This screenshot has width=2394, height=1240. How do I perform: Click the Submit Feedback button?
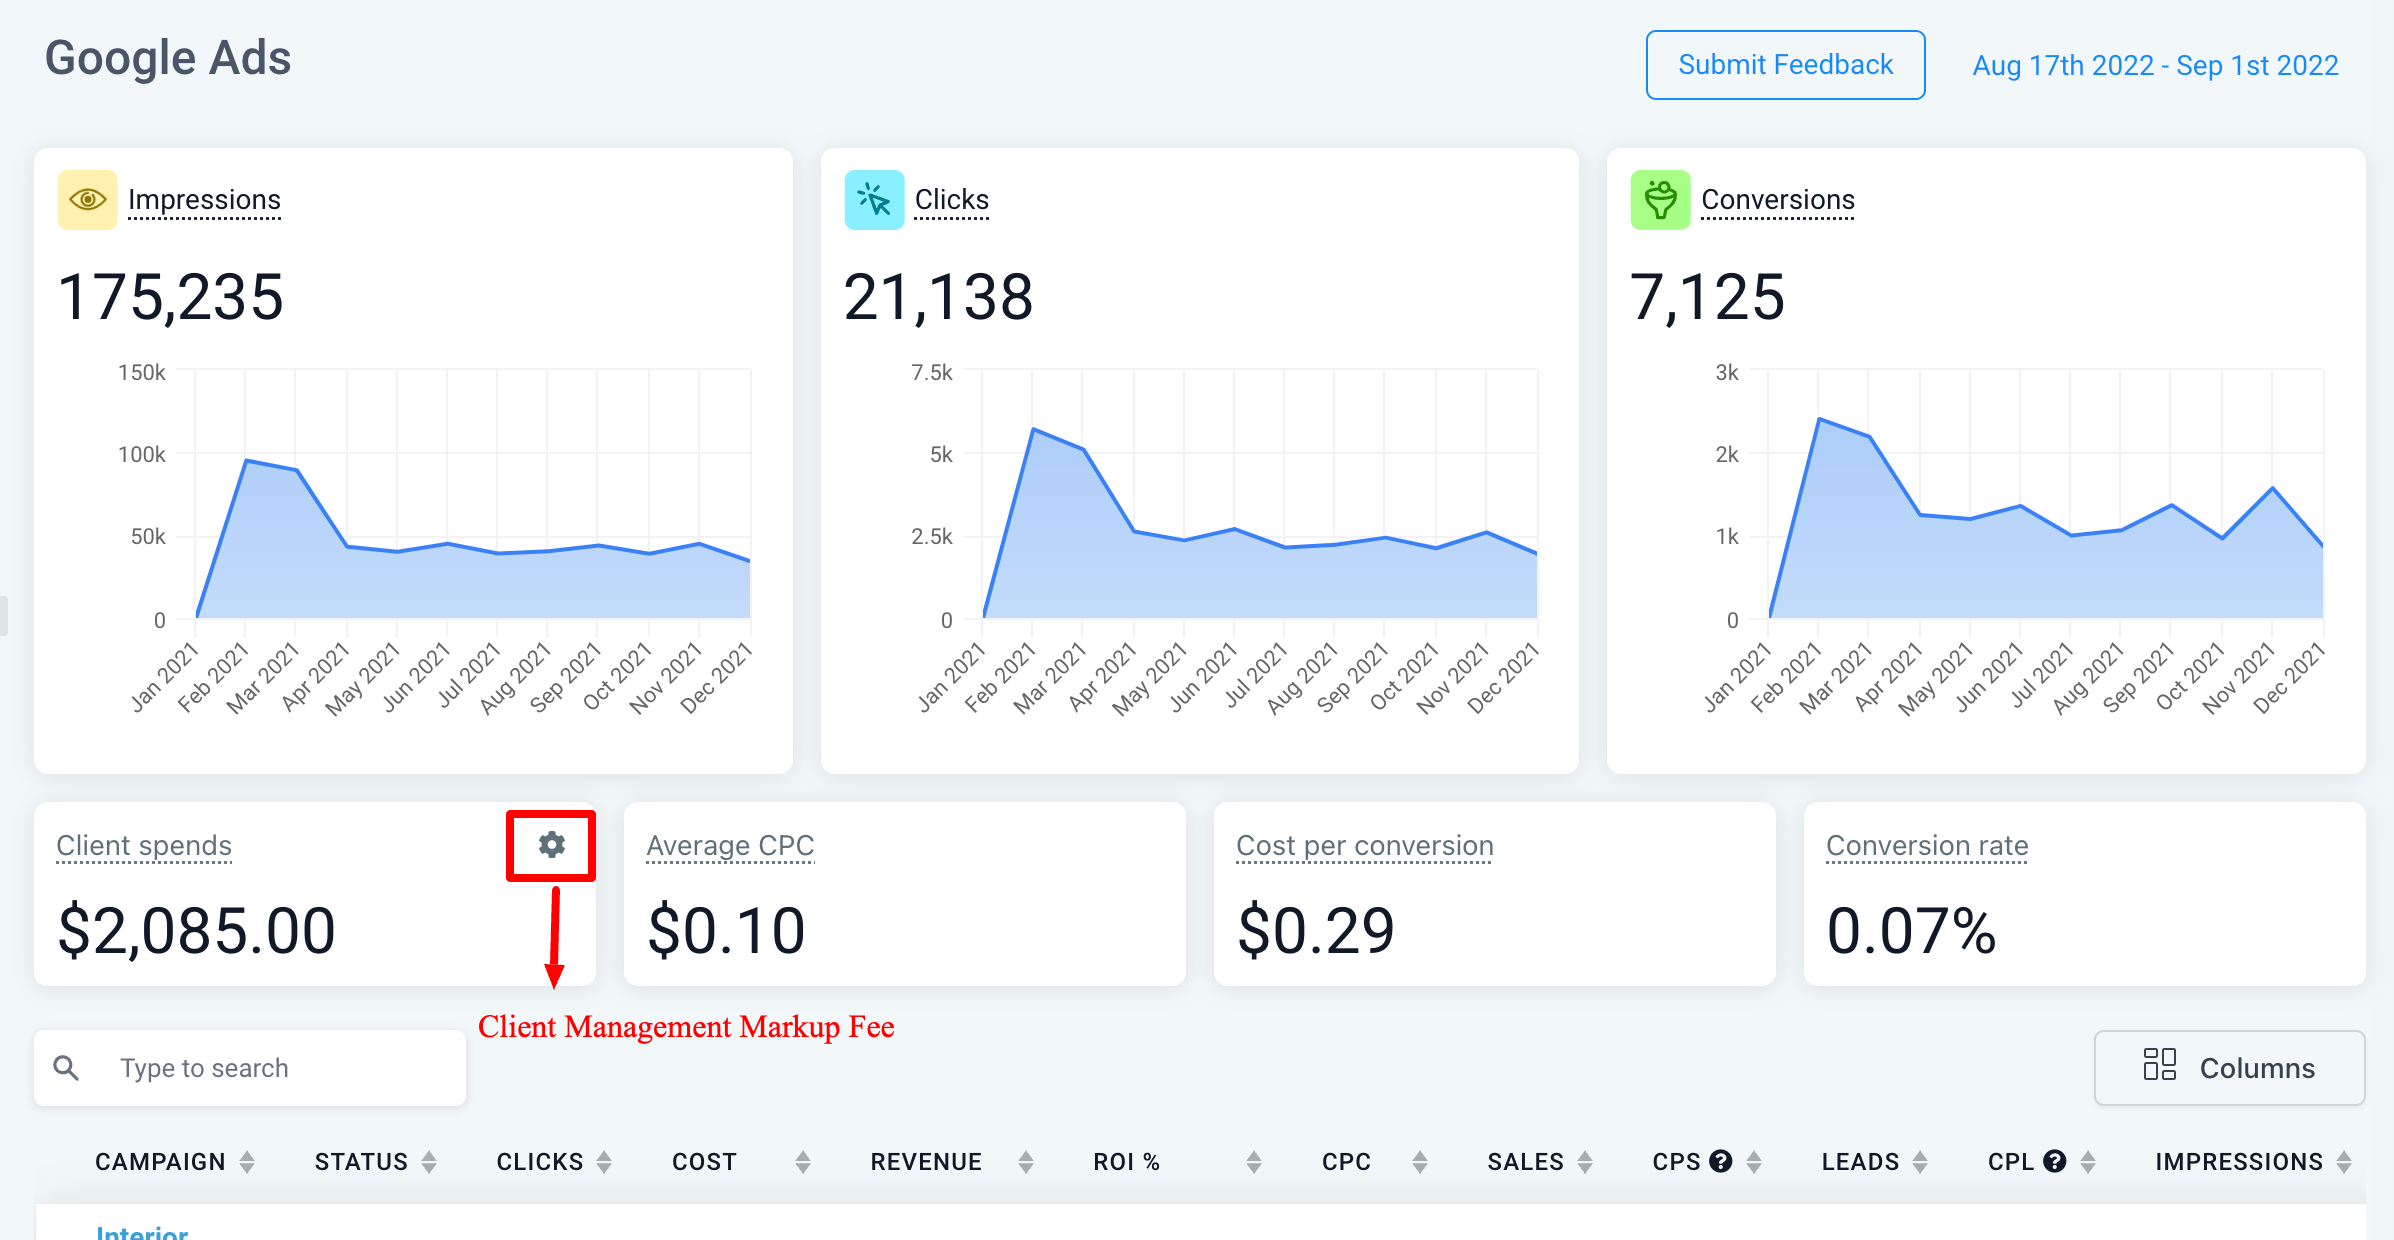pos(1785,65)
